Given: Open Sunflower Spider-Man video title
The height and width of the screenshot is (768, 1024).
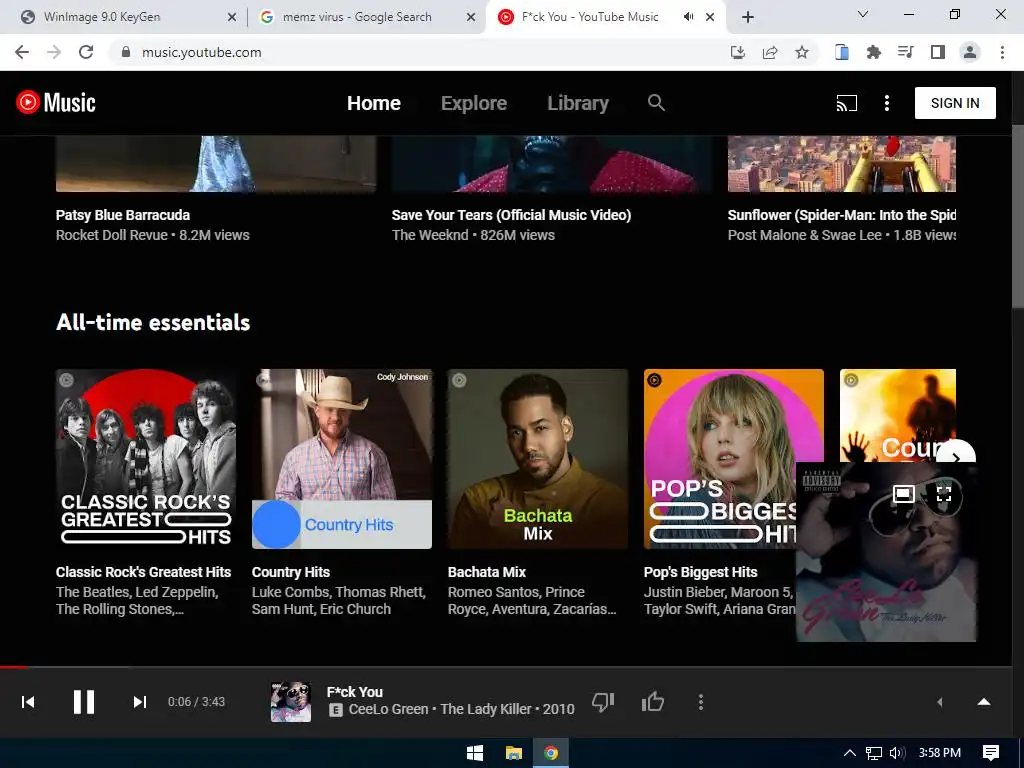Looking at the screenshot, I should tap(842, 215).
